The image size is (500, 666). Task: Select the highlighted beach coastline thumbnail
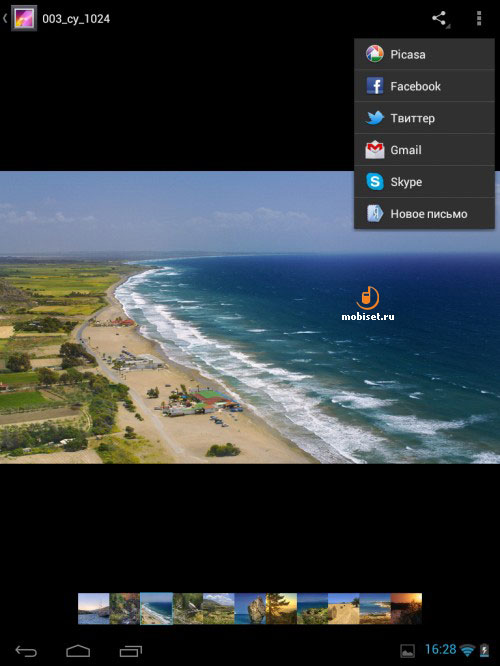click(156, 609)
